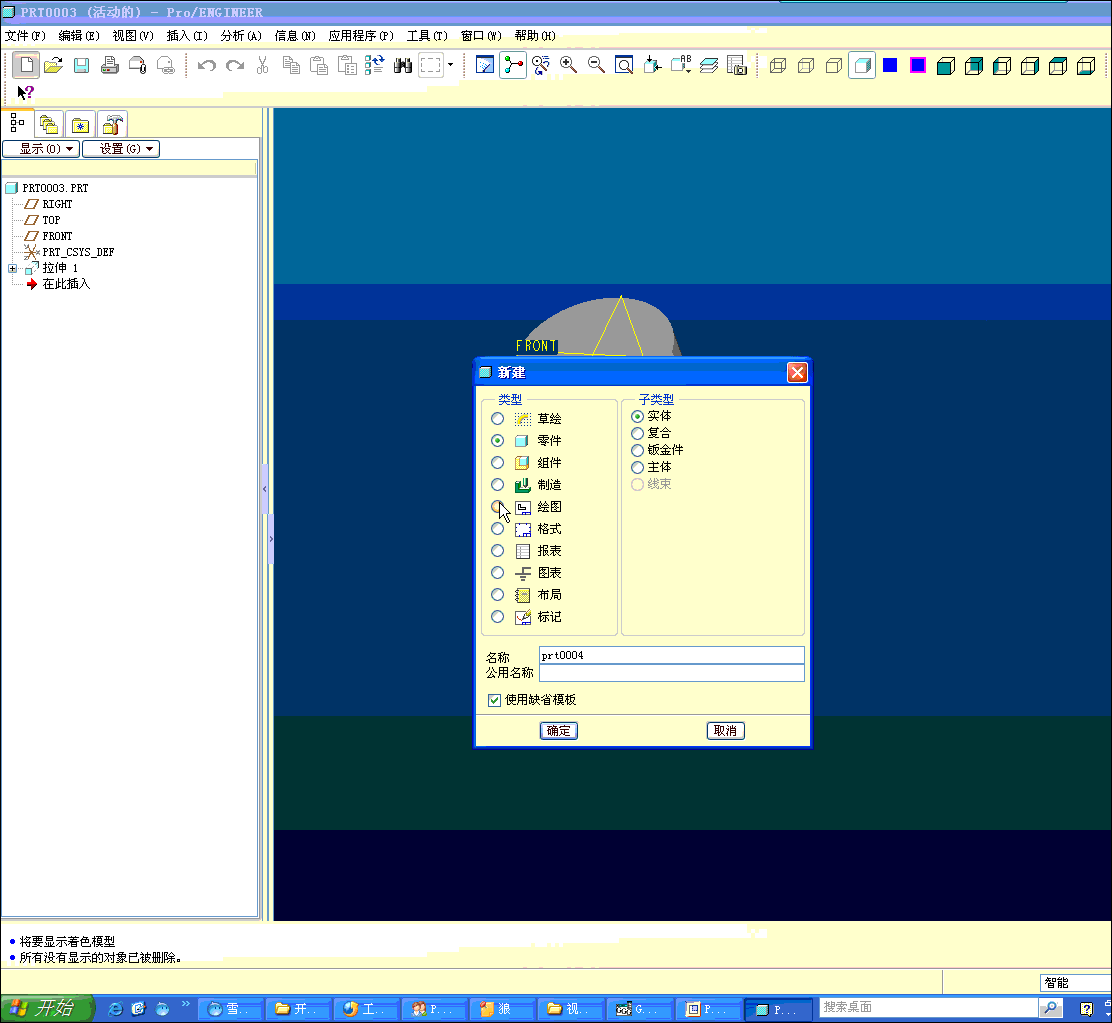Select the 格式 type radio button

[x=498, y=529]
